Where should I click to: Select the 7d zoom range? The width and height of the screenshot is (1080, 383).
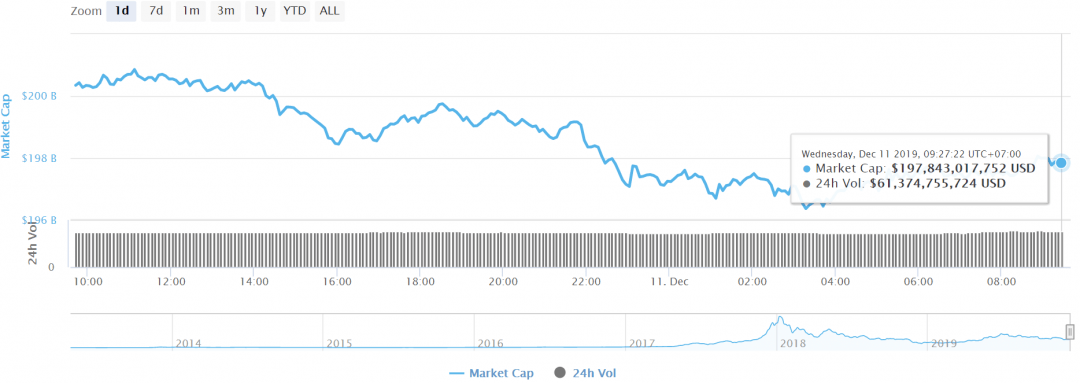156,12
